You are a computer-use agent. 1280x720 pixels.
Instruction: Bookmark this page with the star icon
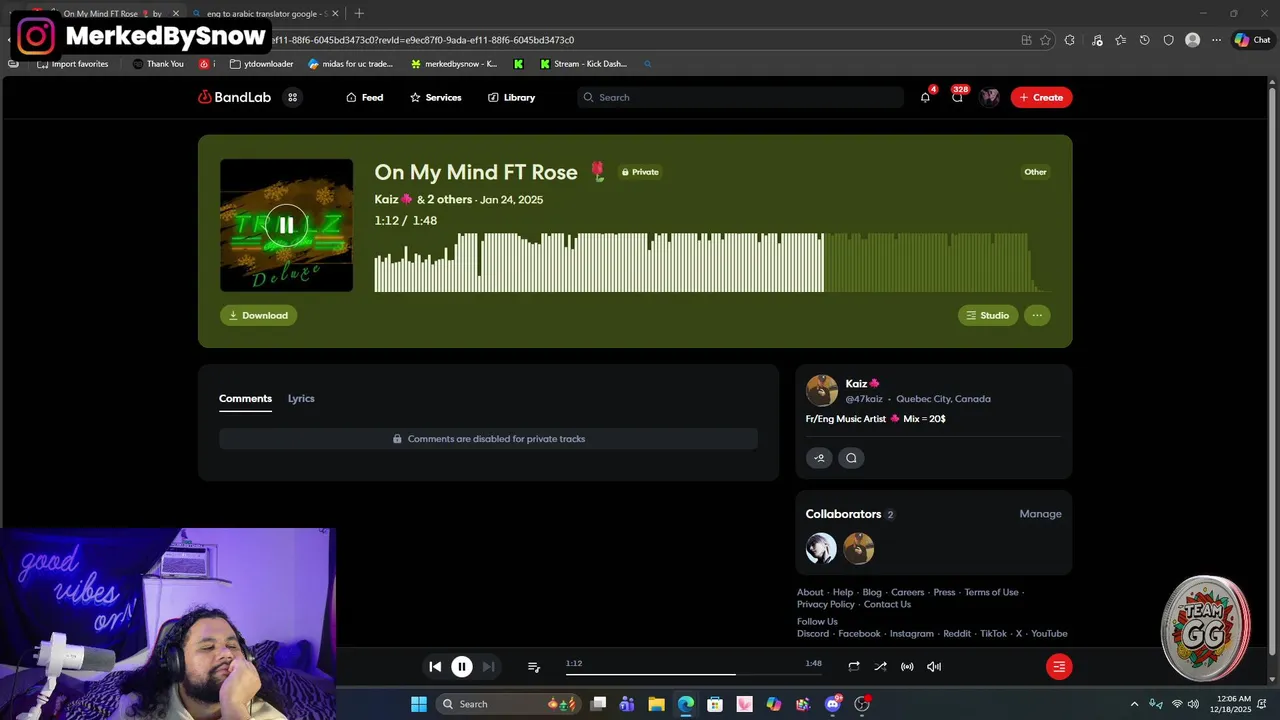point(1045,40)
